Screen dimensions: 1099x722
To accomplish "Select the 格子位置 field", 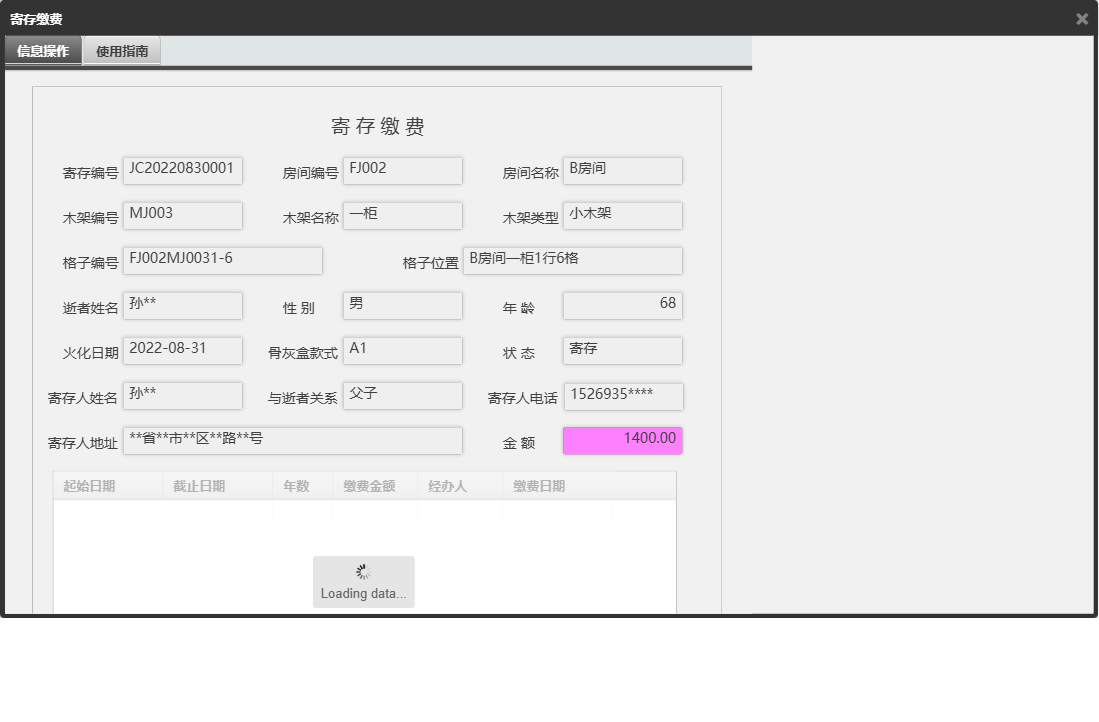I will tap(572, 260).
